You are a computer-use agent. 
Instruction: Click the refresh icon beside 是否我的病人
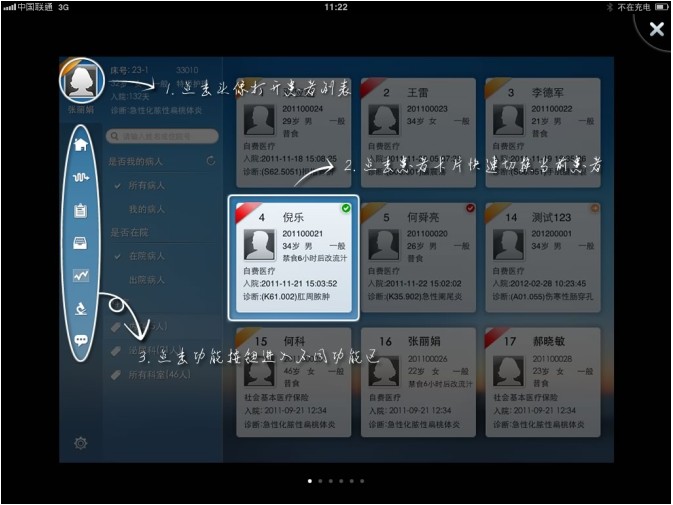210,161
